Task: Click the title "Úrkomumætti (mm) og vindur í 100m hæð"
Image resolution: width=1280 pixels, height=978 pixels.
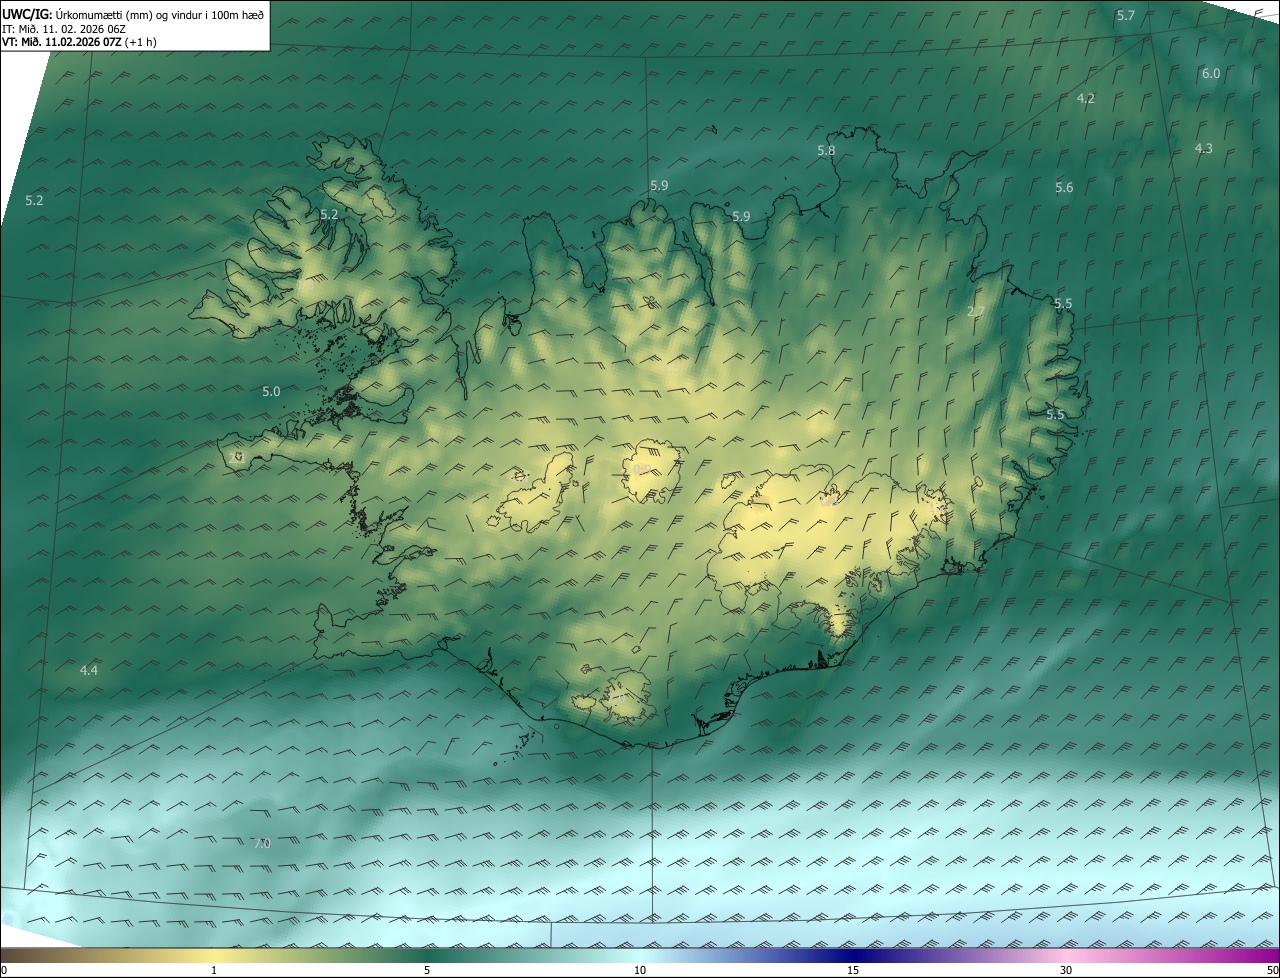Action: pos(159,14)
